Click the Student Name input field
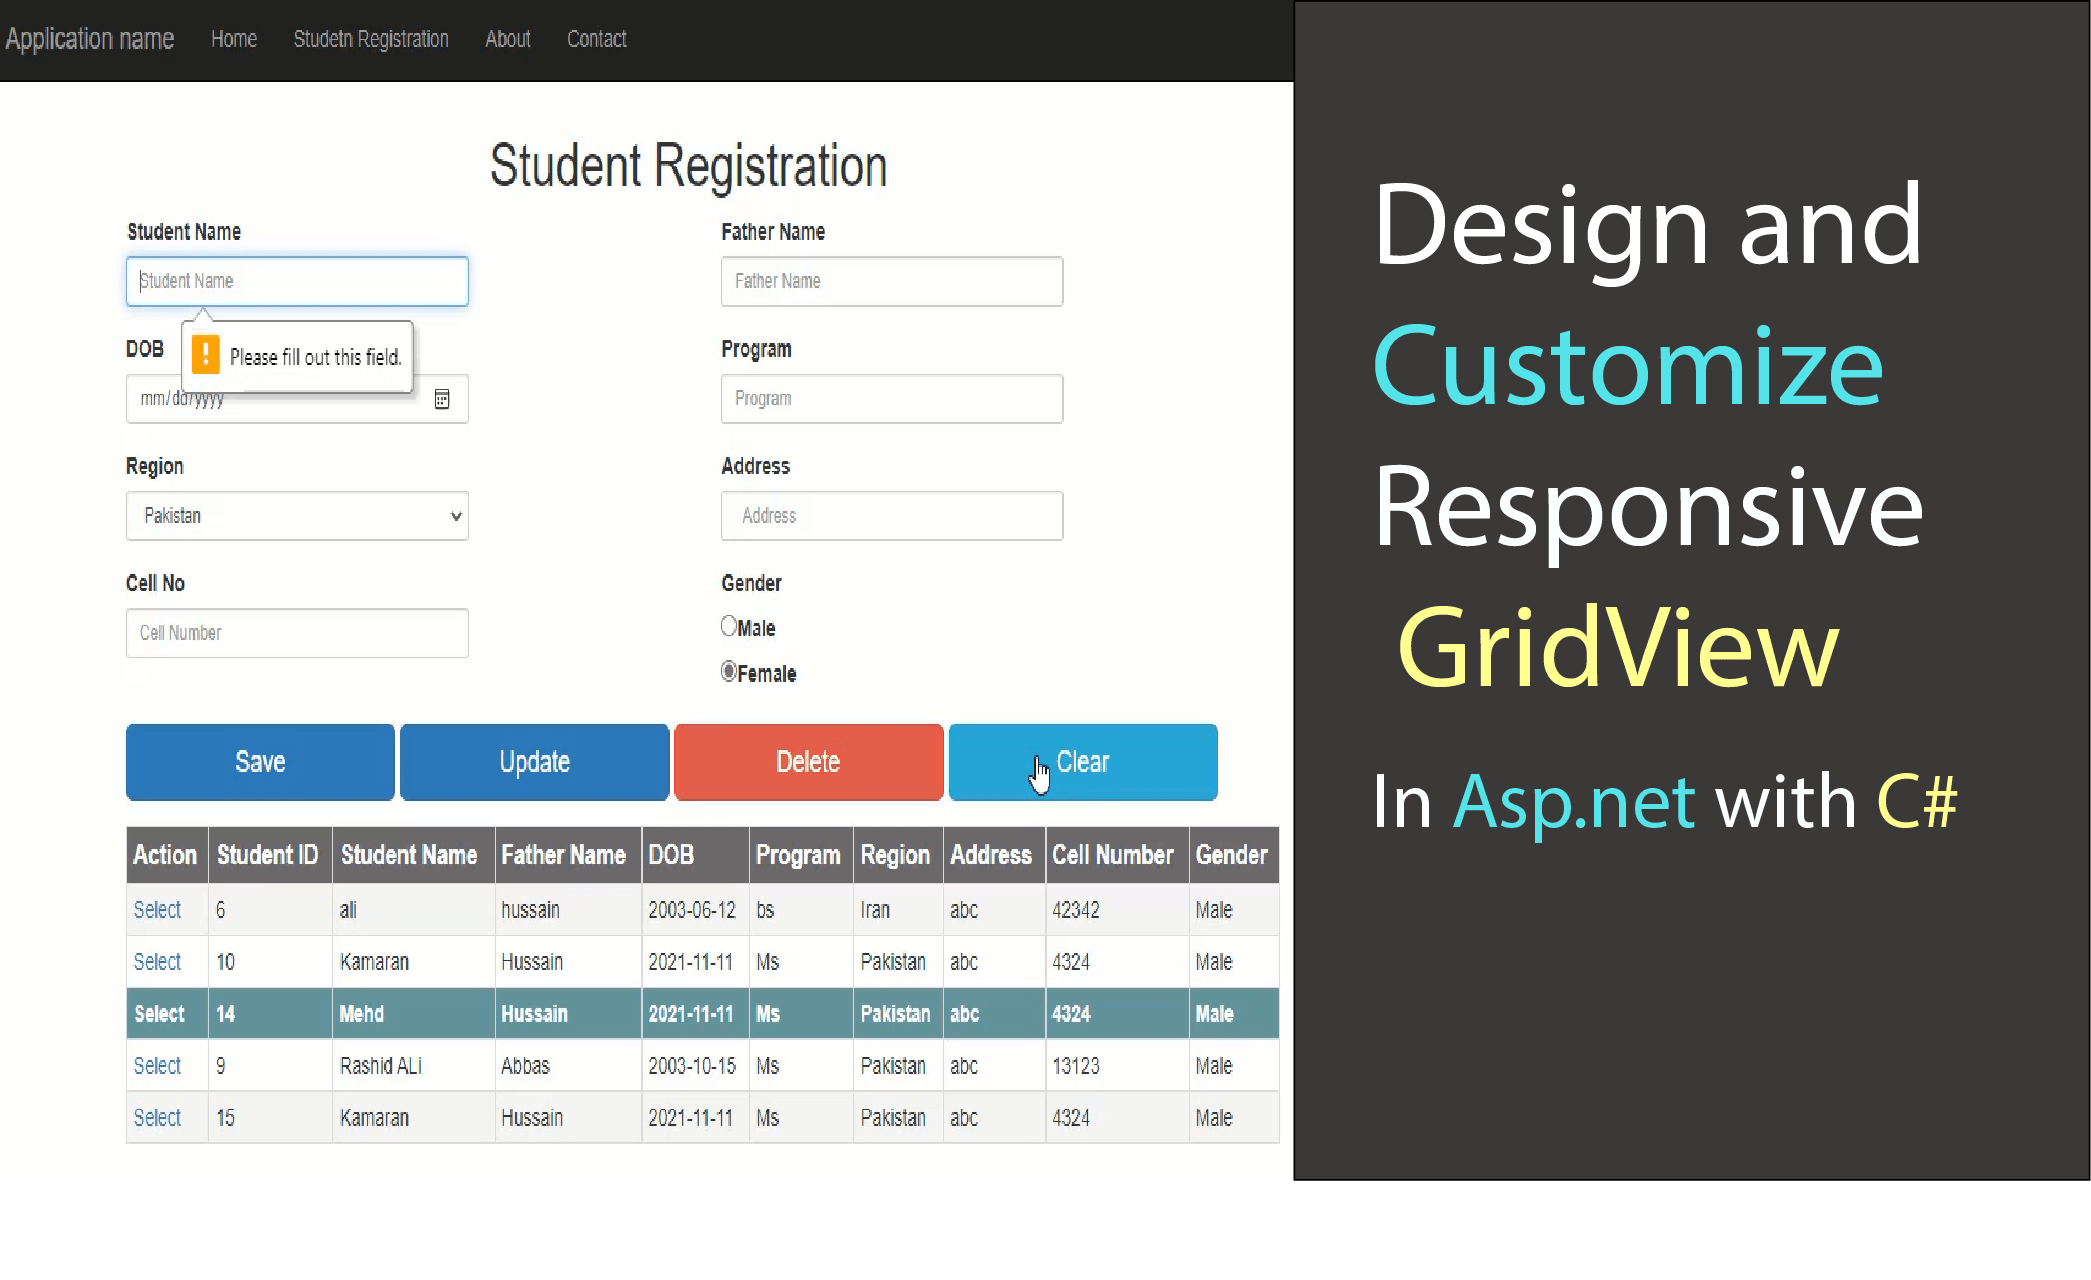2091x1280 pixels. coord(296,281)
